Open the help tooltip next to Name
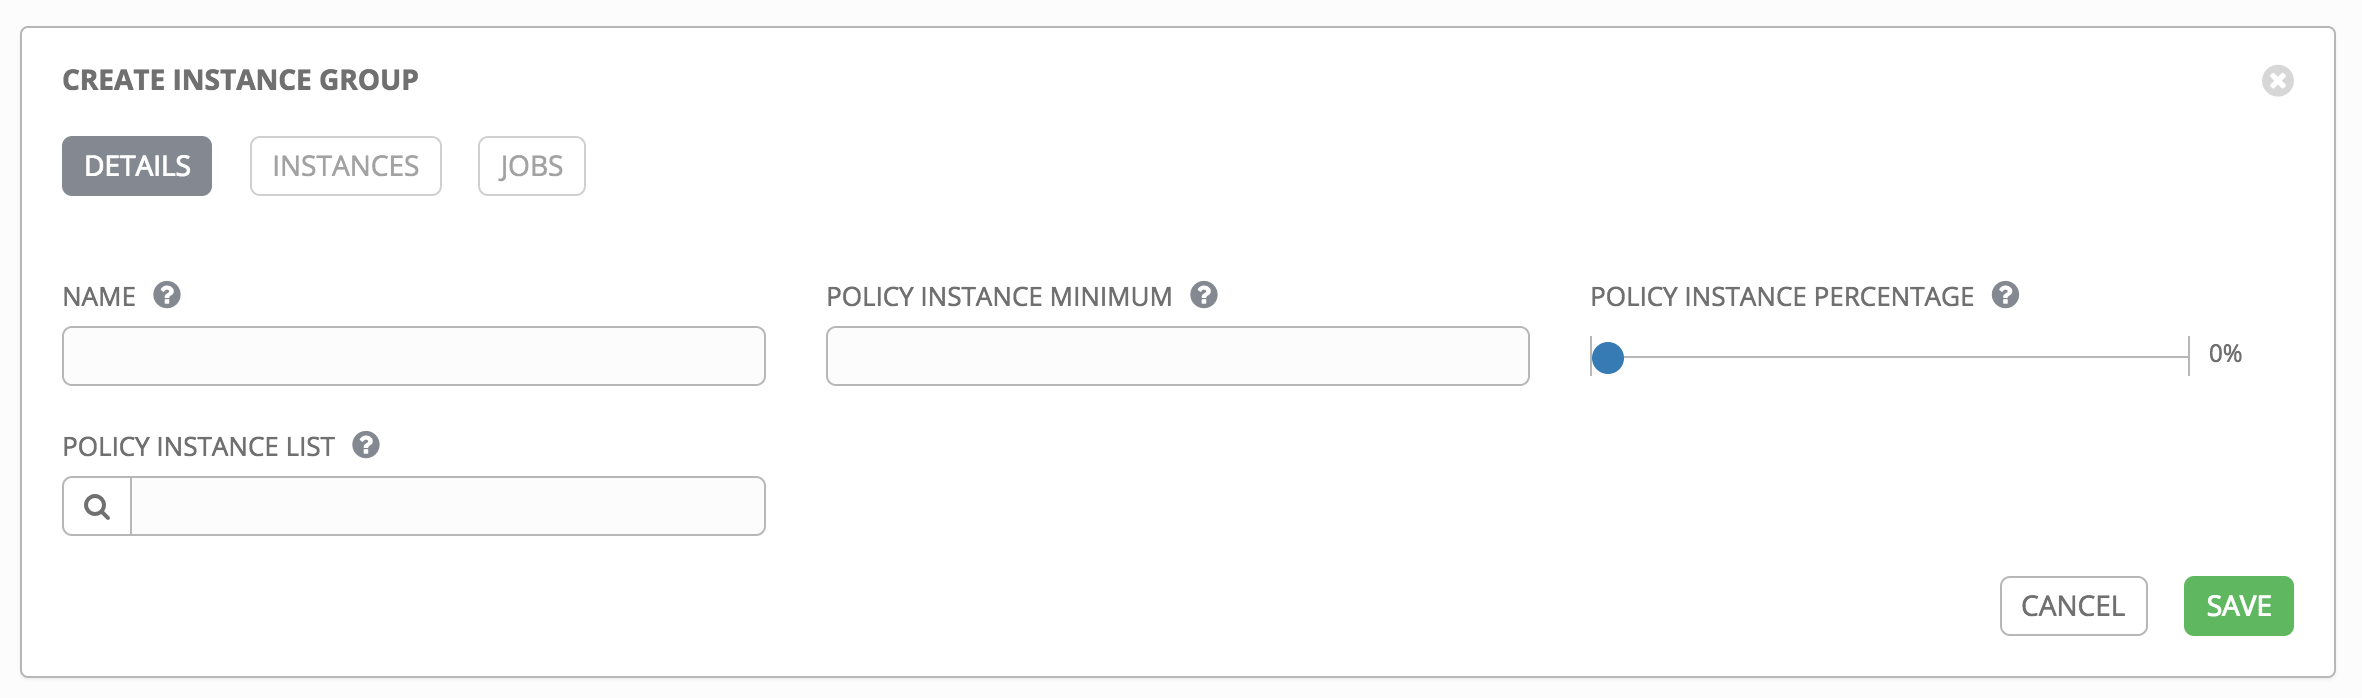 167,295
